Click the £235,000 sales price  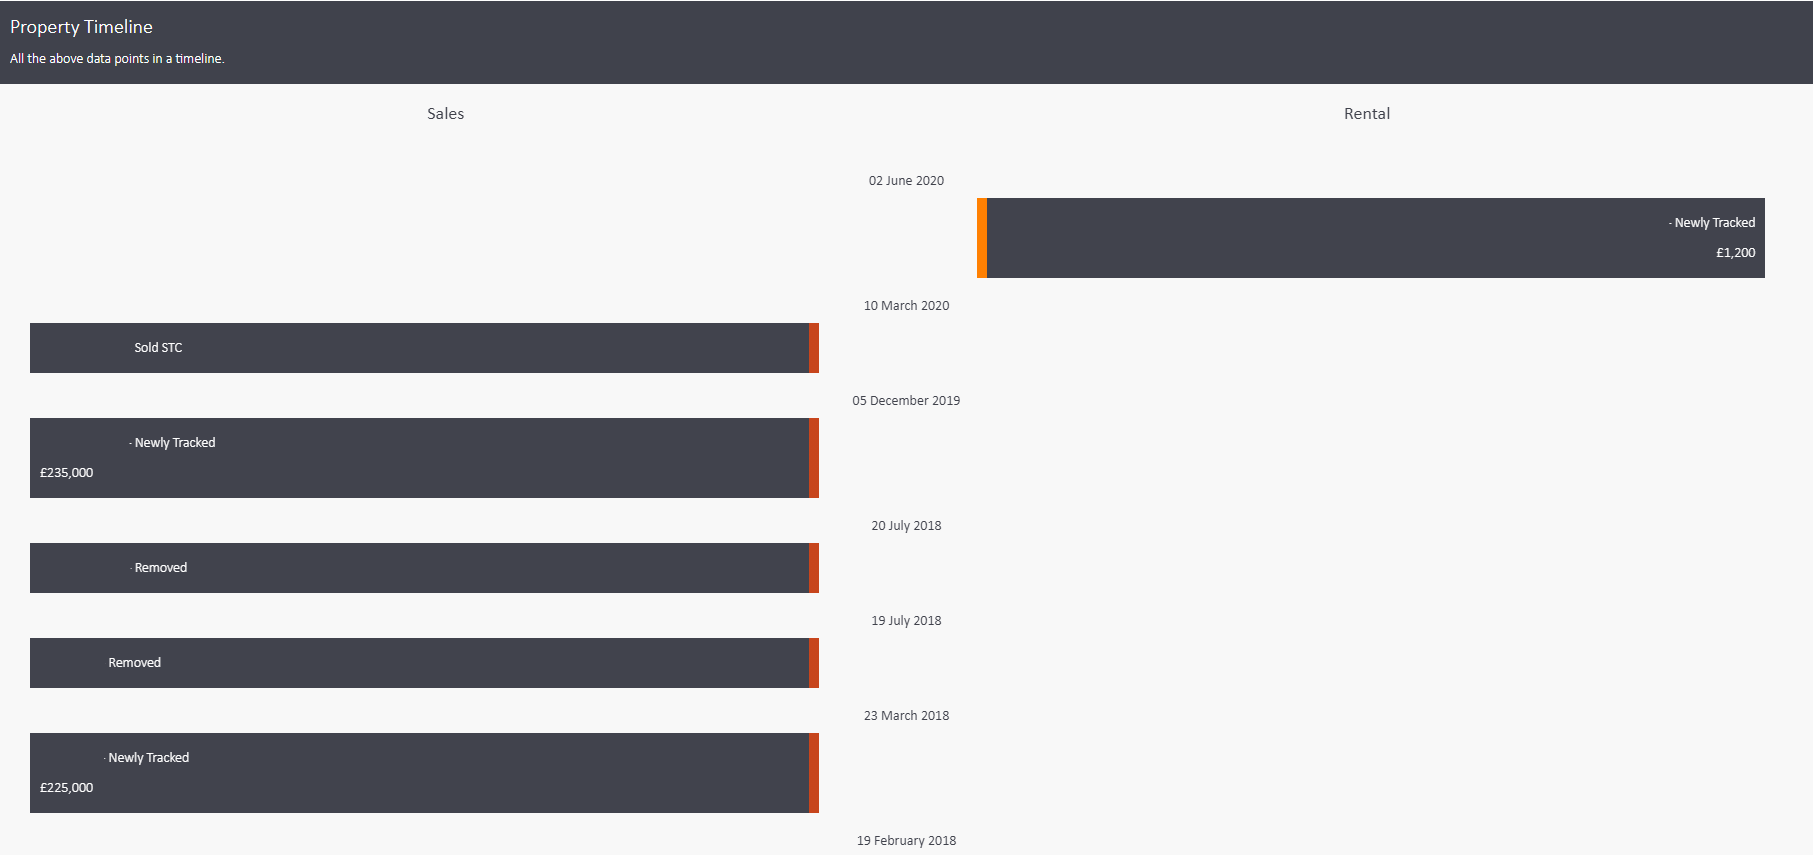[67, 473]
